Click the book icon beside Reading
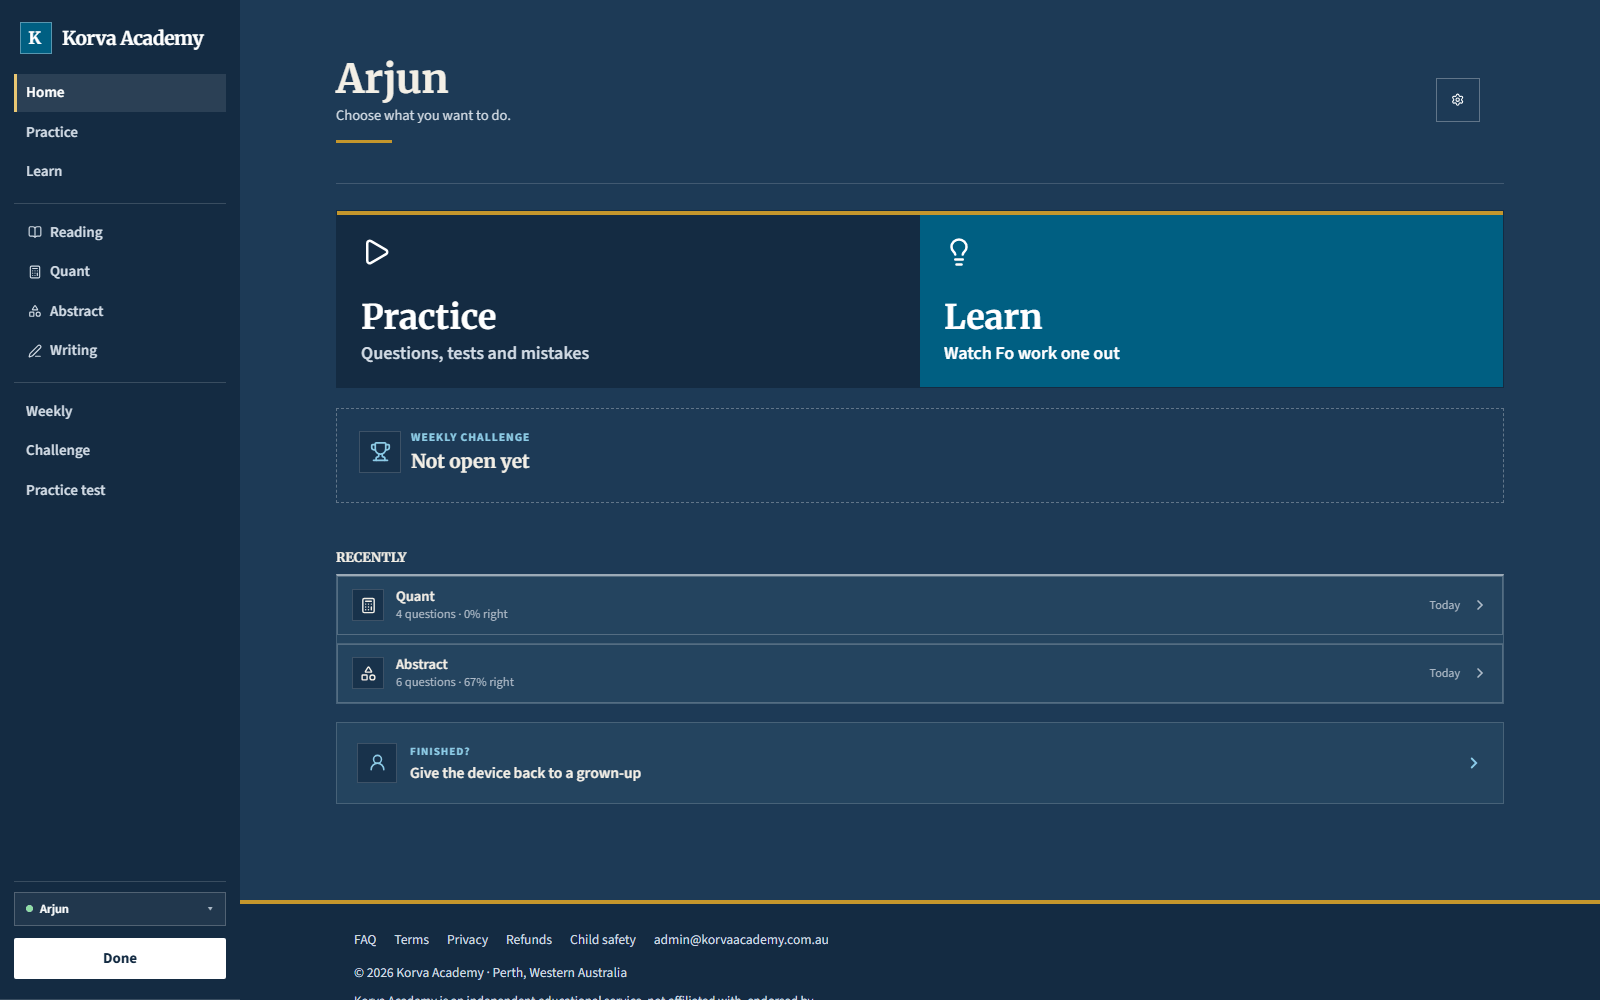Screen dimensions: 1600x1000 pyautogui.click(x=35, y=232)
